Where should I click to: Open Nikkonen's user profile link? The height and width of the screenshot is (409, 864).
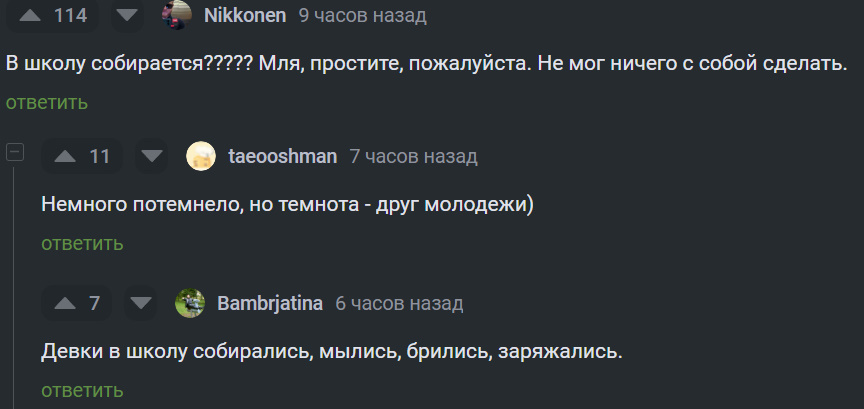tap(245, 15)
